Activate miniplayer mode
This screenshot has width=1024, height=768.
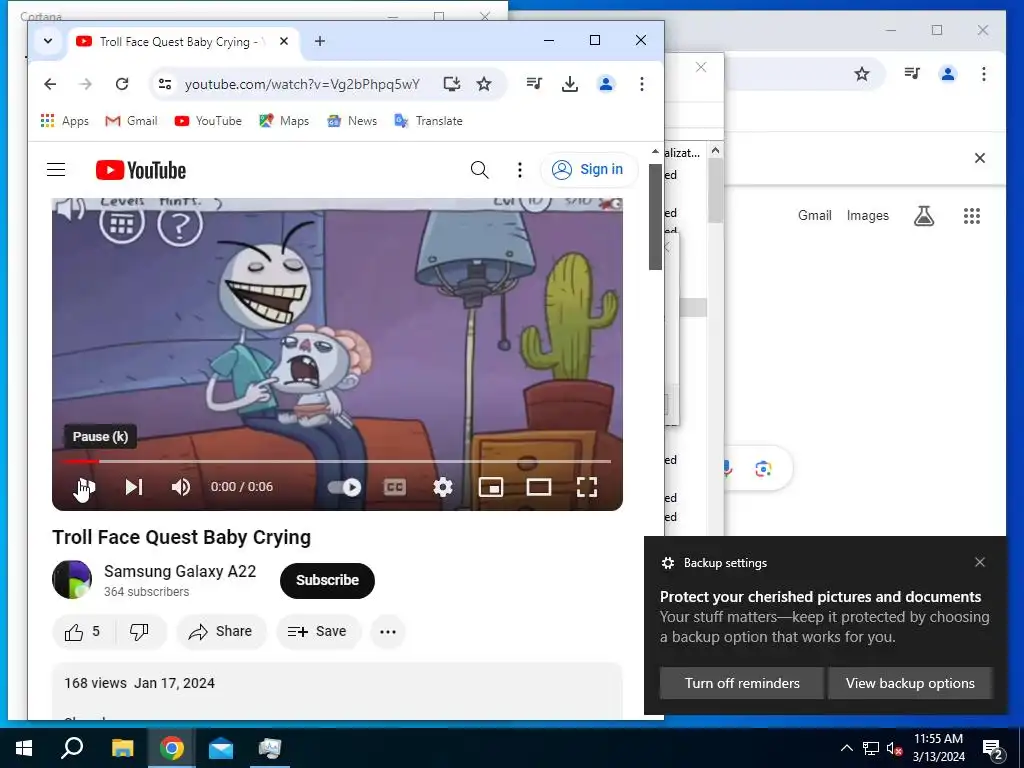490,487
